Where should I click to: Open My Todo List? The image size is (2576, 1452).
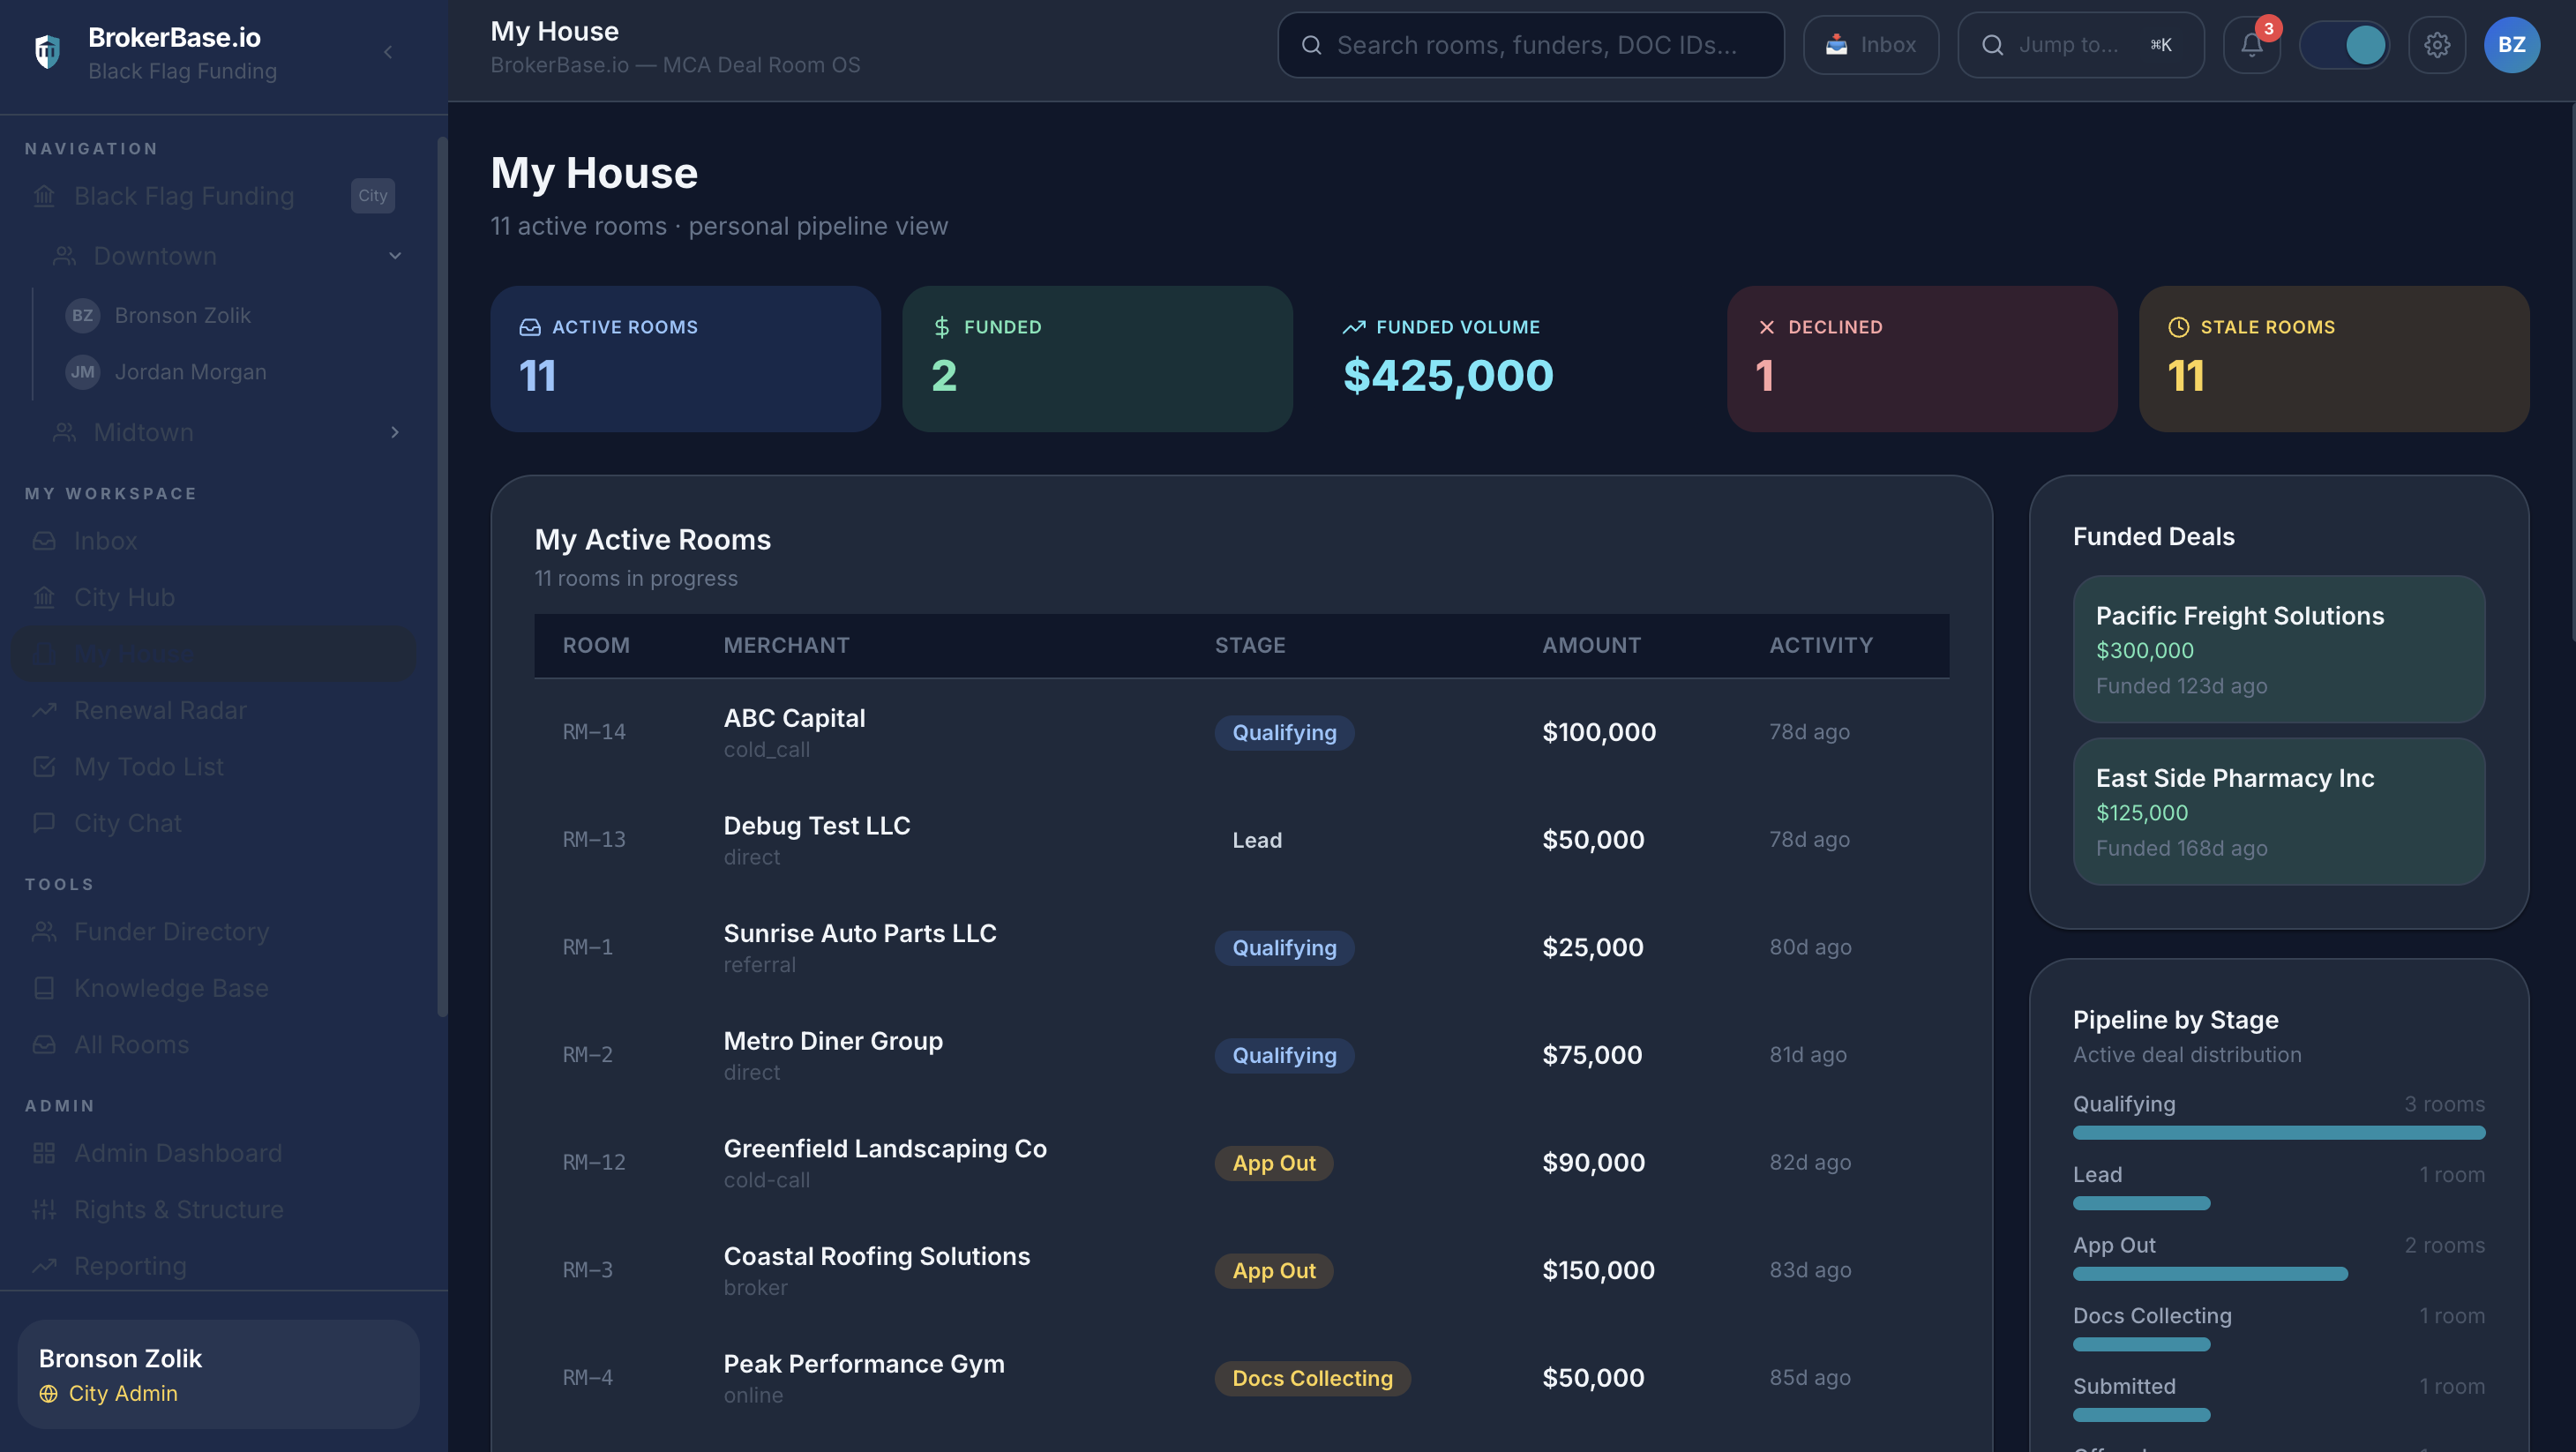(x=213, y=767)
